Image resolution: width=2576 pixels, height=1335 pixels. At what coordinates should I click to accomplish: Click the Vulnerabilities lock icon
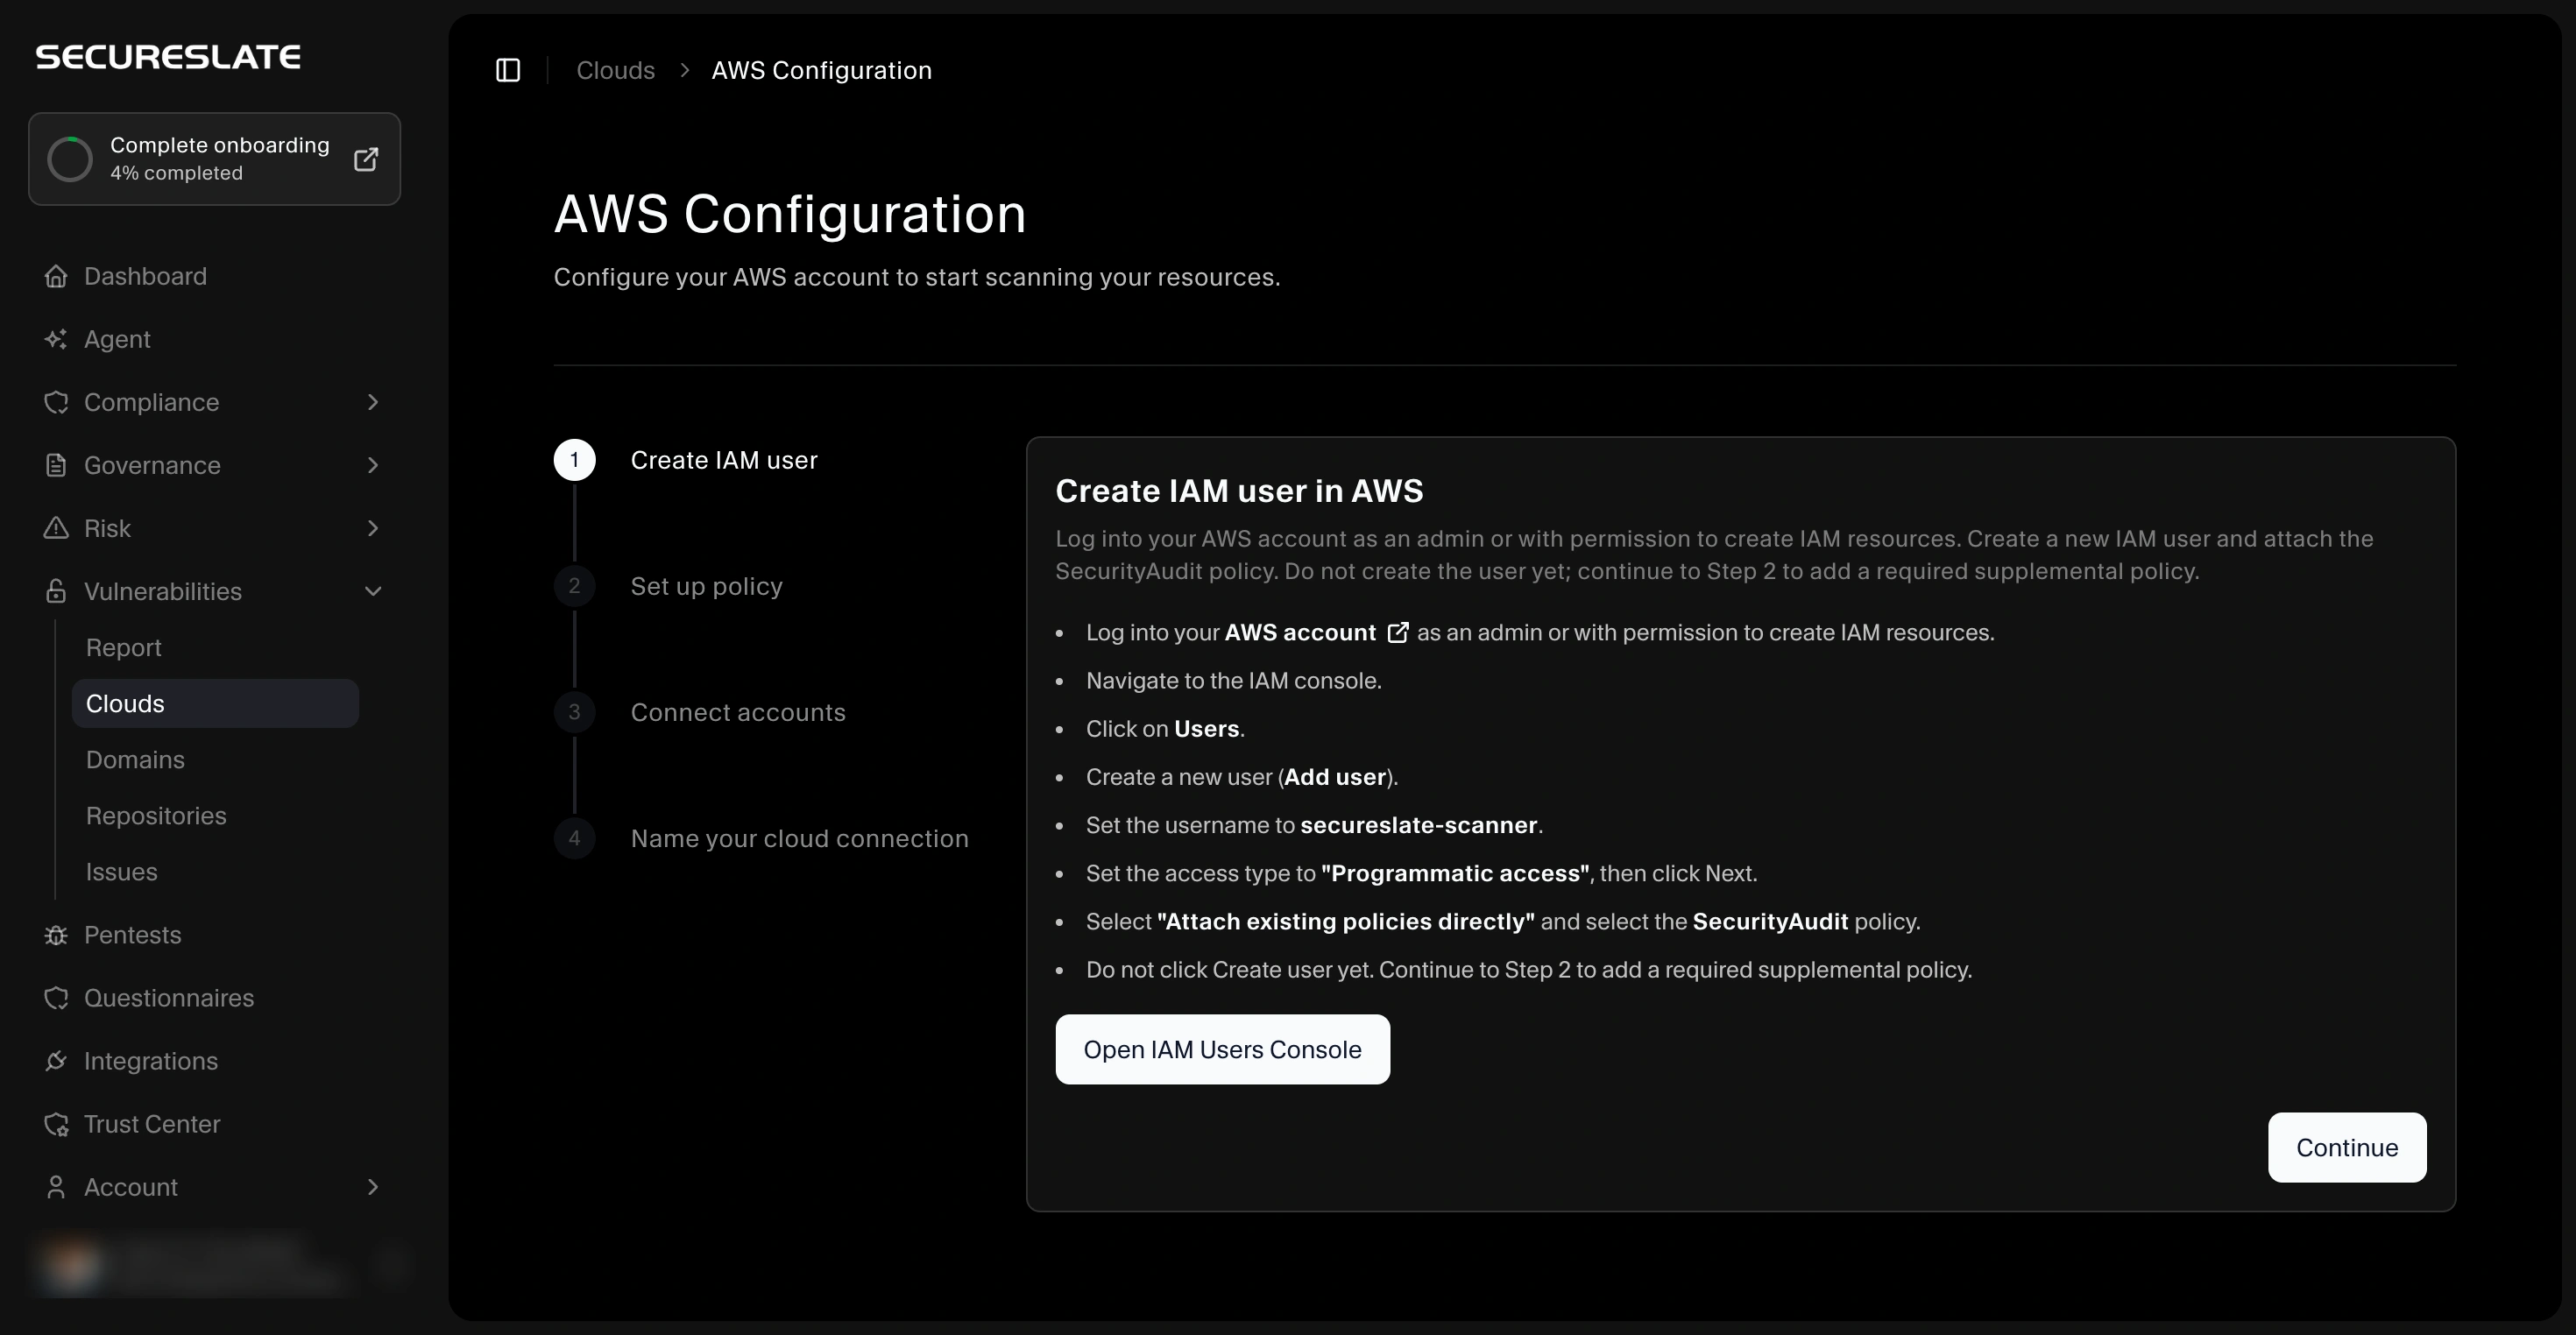coord(56,591)
